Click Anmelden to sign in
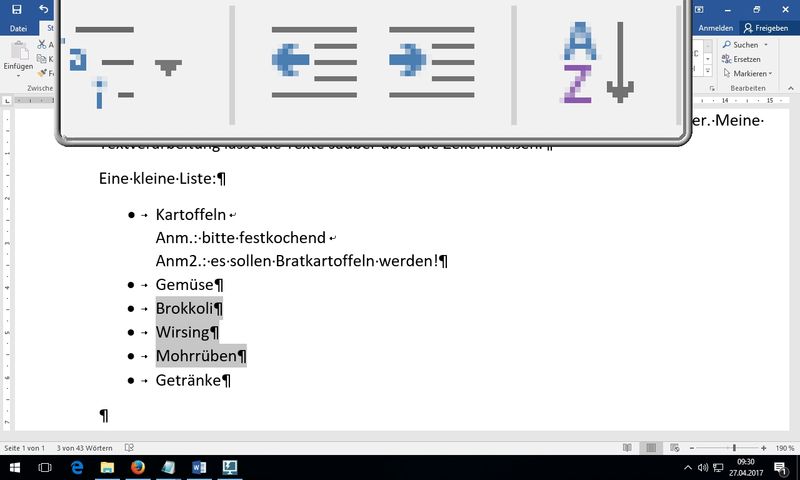Viewport: 800px width, 480px height. coord(716,28)
